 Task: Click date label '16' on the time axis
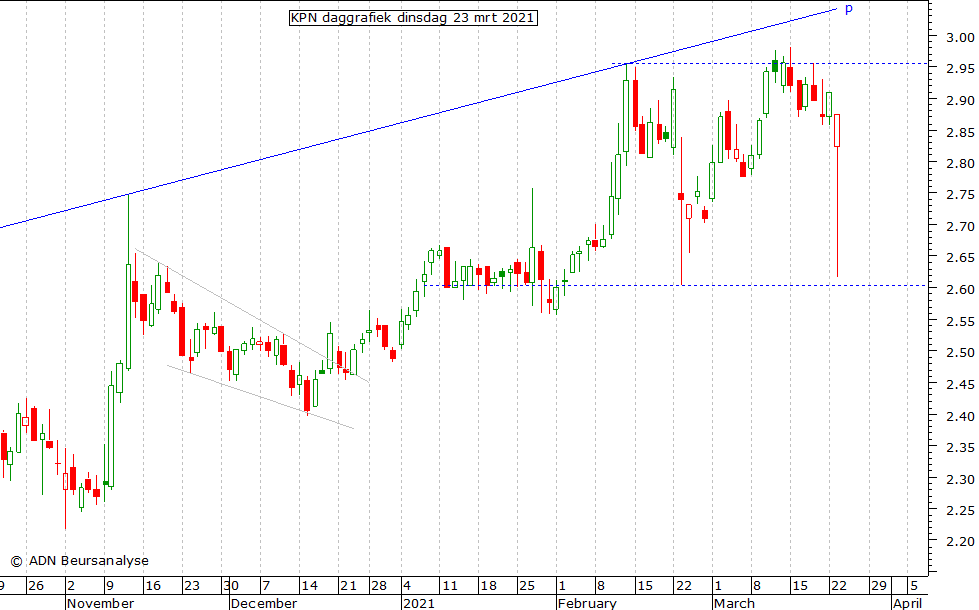(153, 586)
